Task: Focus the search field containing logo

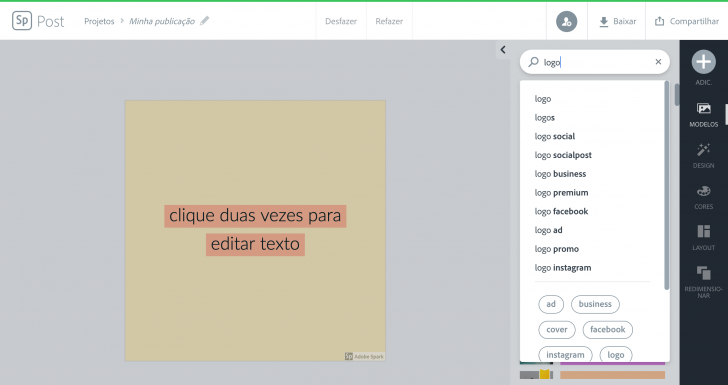Action: [x=595, y=62]
